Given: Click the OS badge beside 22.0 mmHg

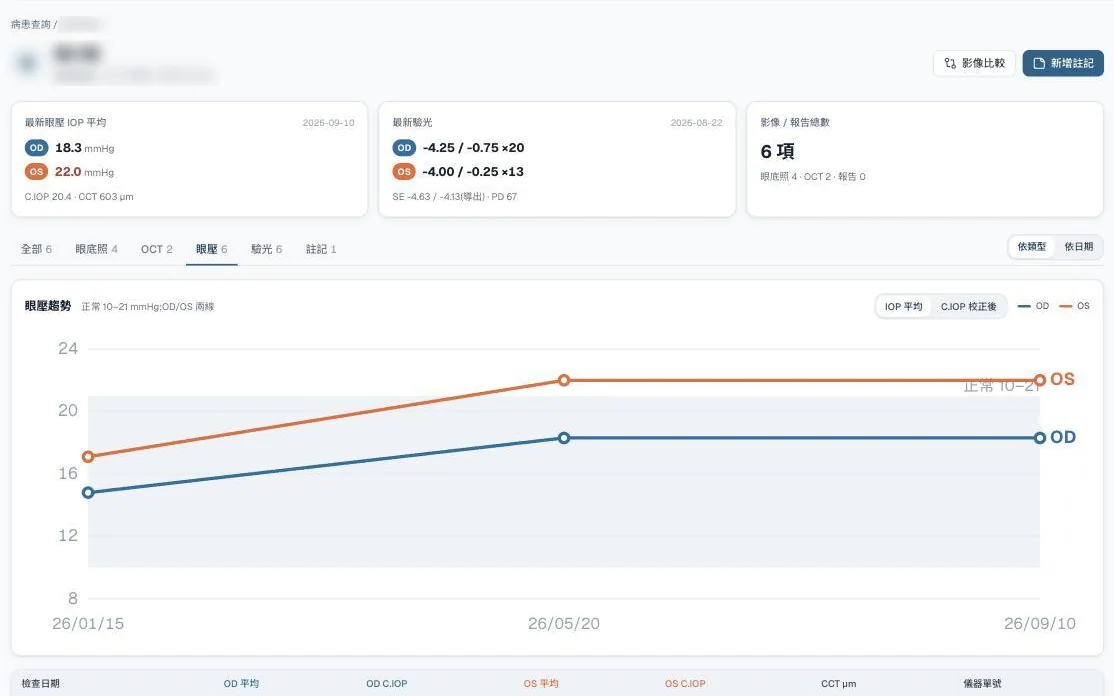Looking at the screenshot, I should tap(37, 172).
